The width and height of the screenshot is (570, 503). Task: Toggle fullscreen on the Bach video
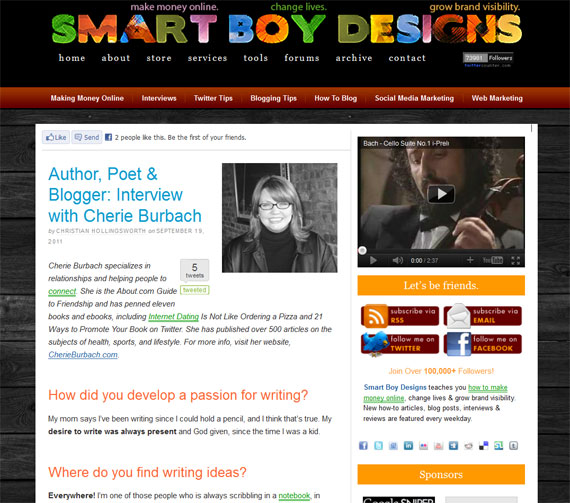(515, 260)
